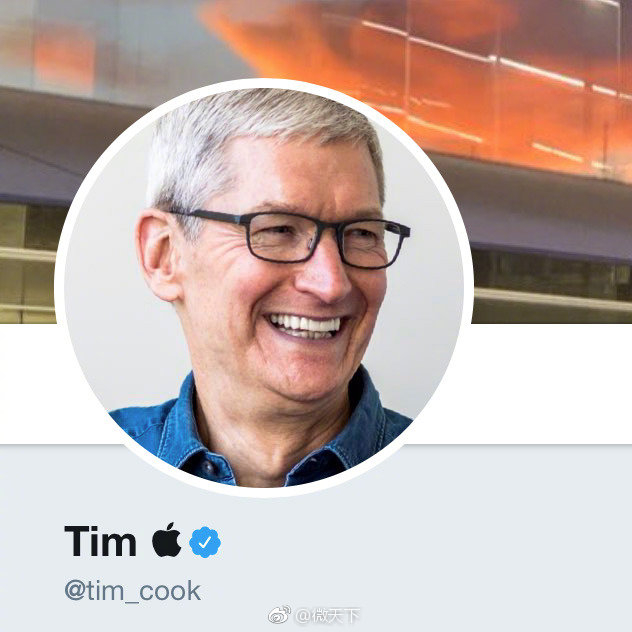Click the leaf of the Apple logo

[x=171, y=527]
